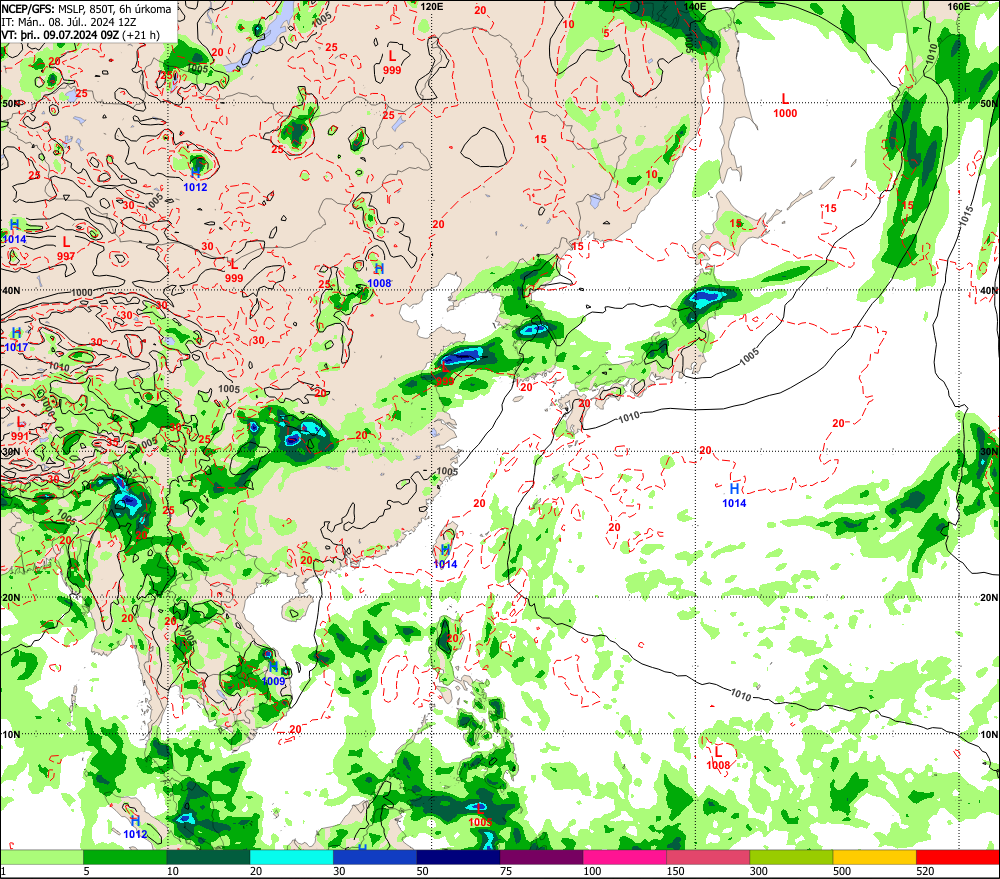Screen dimensions: 1000x879
Task: Click the 160E longitude label
Action: pos(959,6)
